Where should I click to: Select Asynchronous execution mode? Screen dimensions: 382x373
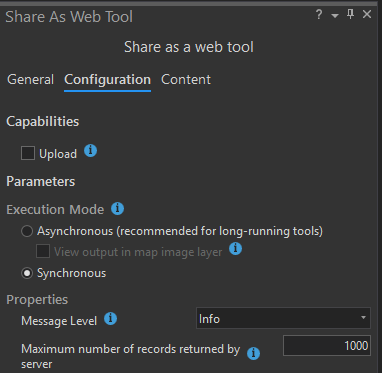click(27, 231)
